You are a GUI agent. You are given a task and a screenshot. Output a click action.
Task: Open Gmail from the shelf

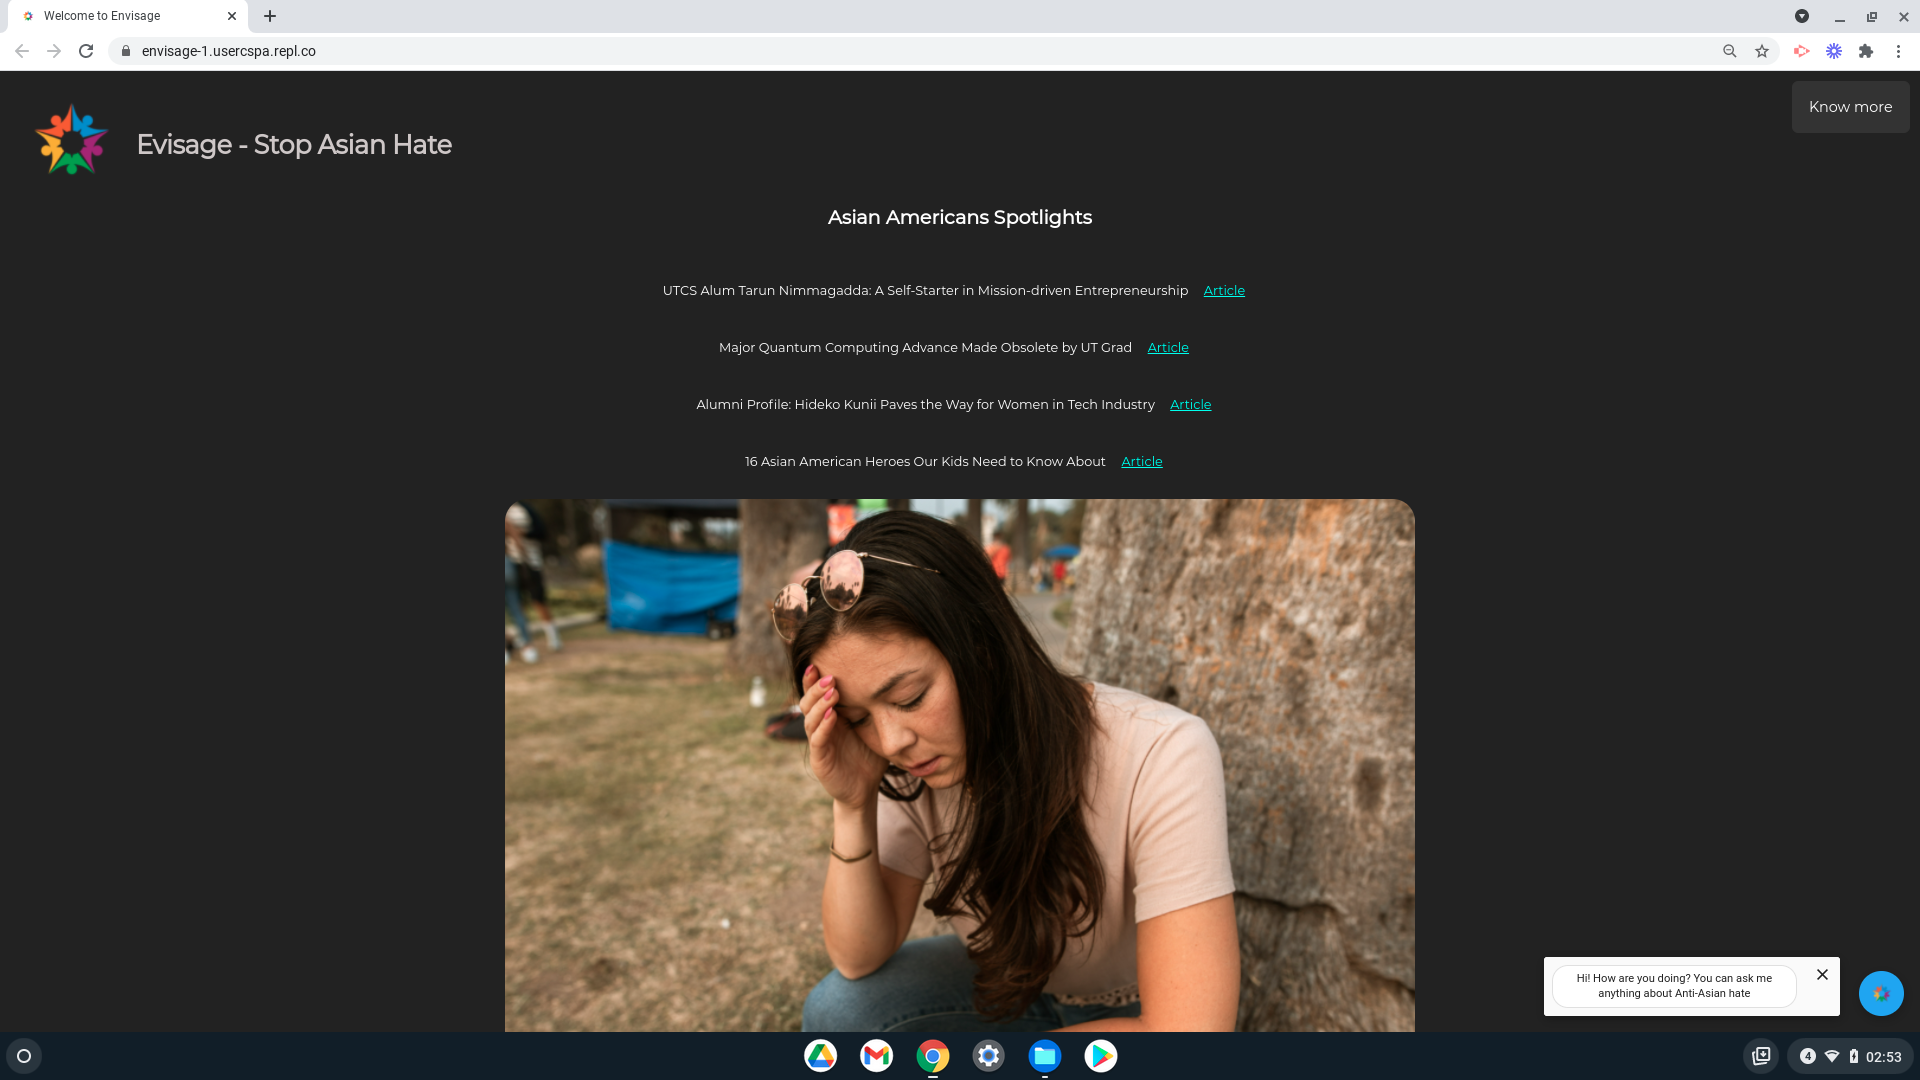point(876,1056)
